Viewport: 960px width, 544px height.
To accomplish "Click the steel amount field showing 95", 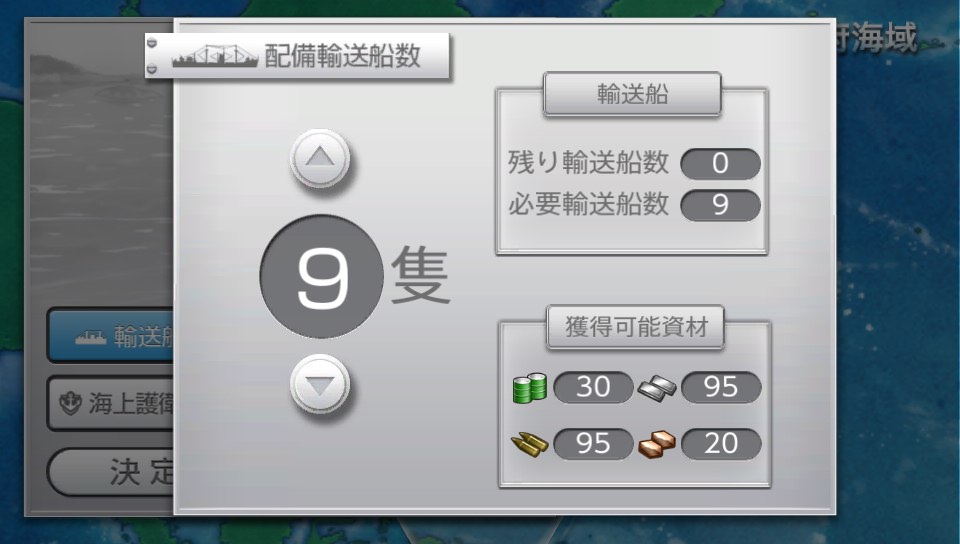I will coord(721,387).
